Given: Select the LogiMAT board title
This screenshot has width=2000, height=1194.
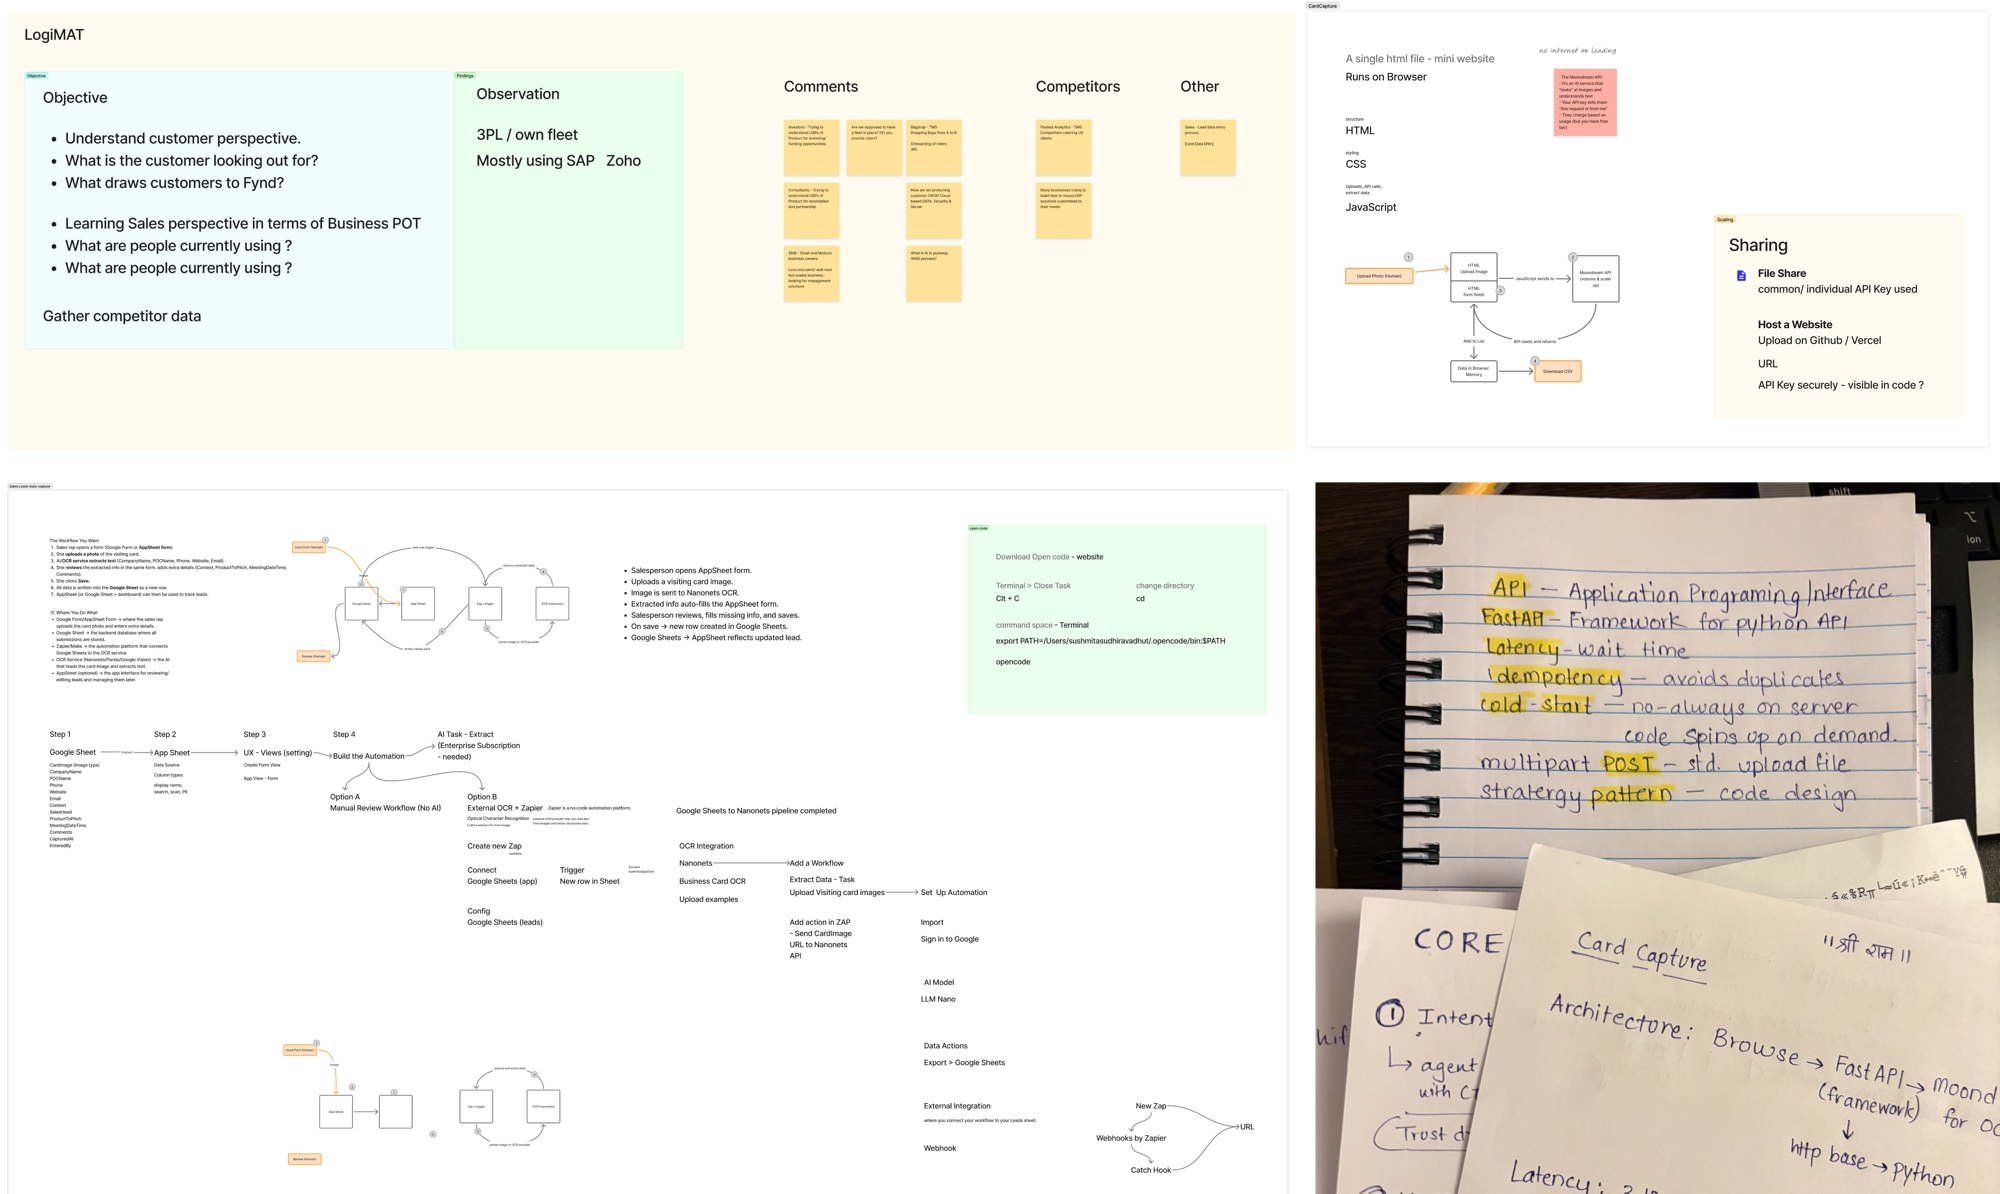Looking at the screenshot, I should pos(54,35).
